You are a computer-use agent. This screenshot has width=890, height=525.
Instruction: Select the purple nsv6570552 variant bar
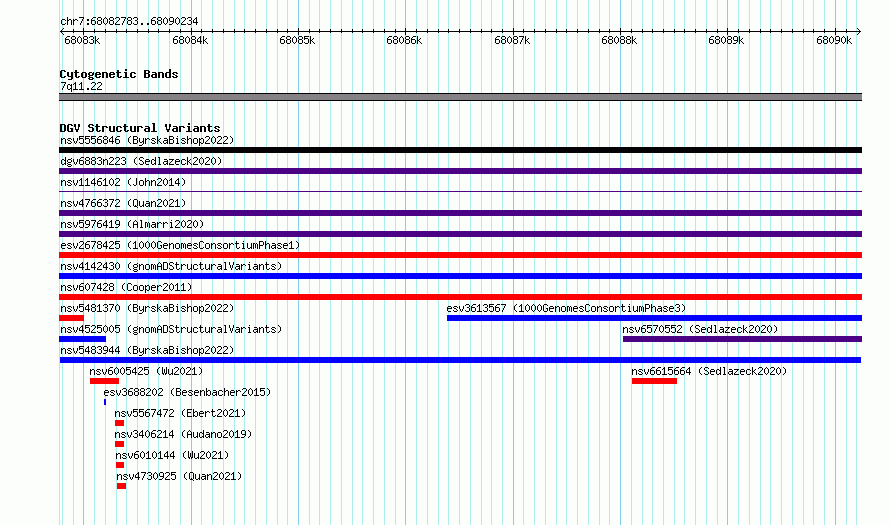coord(742,339)
